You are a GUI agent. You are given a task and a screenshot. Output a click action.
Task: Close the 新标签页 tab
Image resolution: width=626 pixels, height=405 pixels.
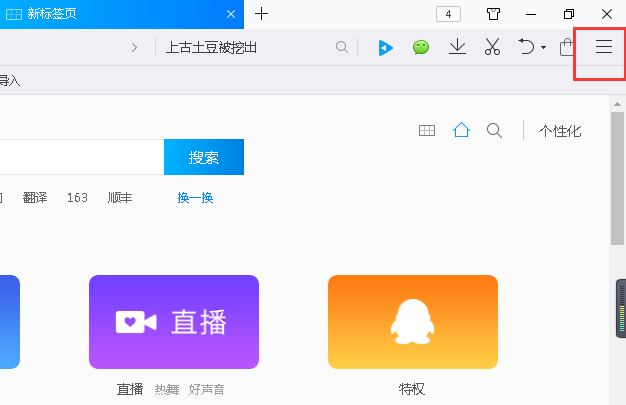coord(231,14)
